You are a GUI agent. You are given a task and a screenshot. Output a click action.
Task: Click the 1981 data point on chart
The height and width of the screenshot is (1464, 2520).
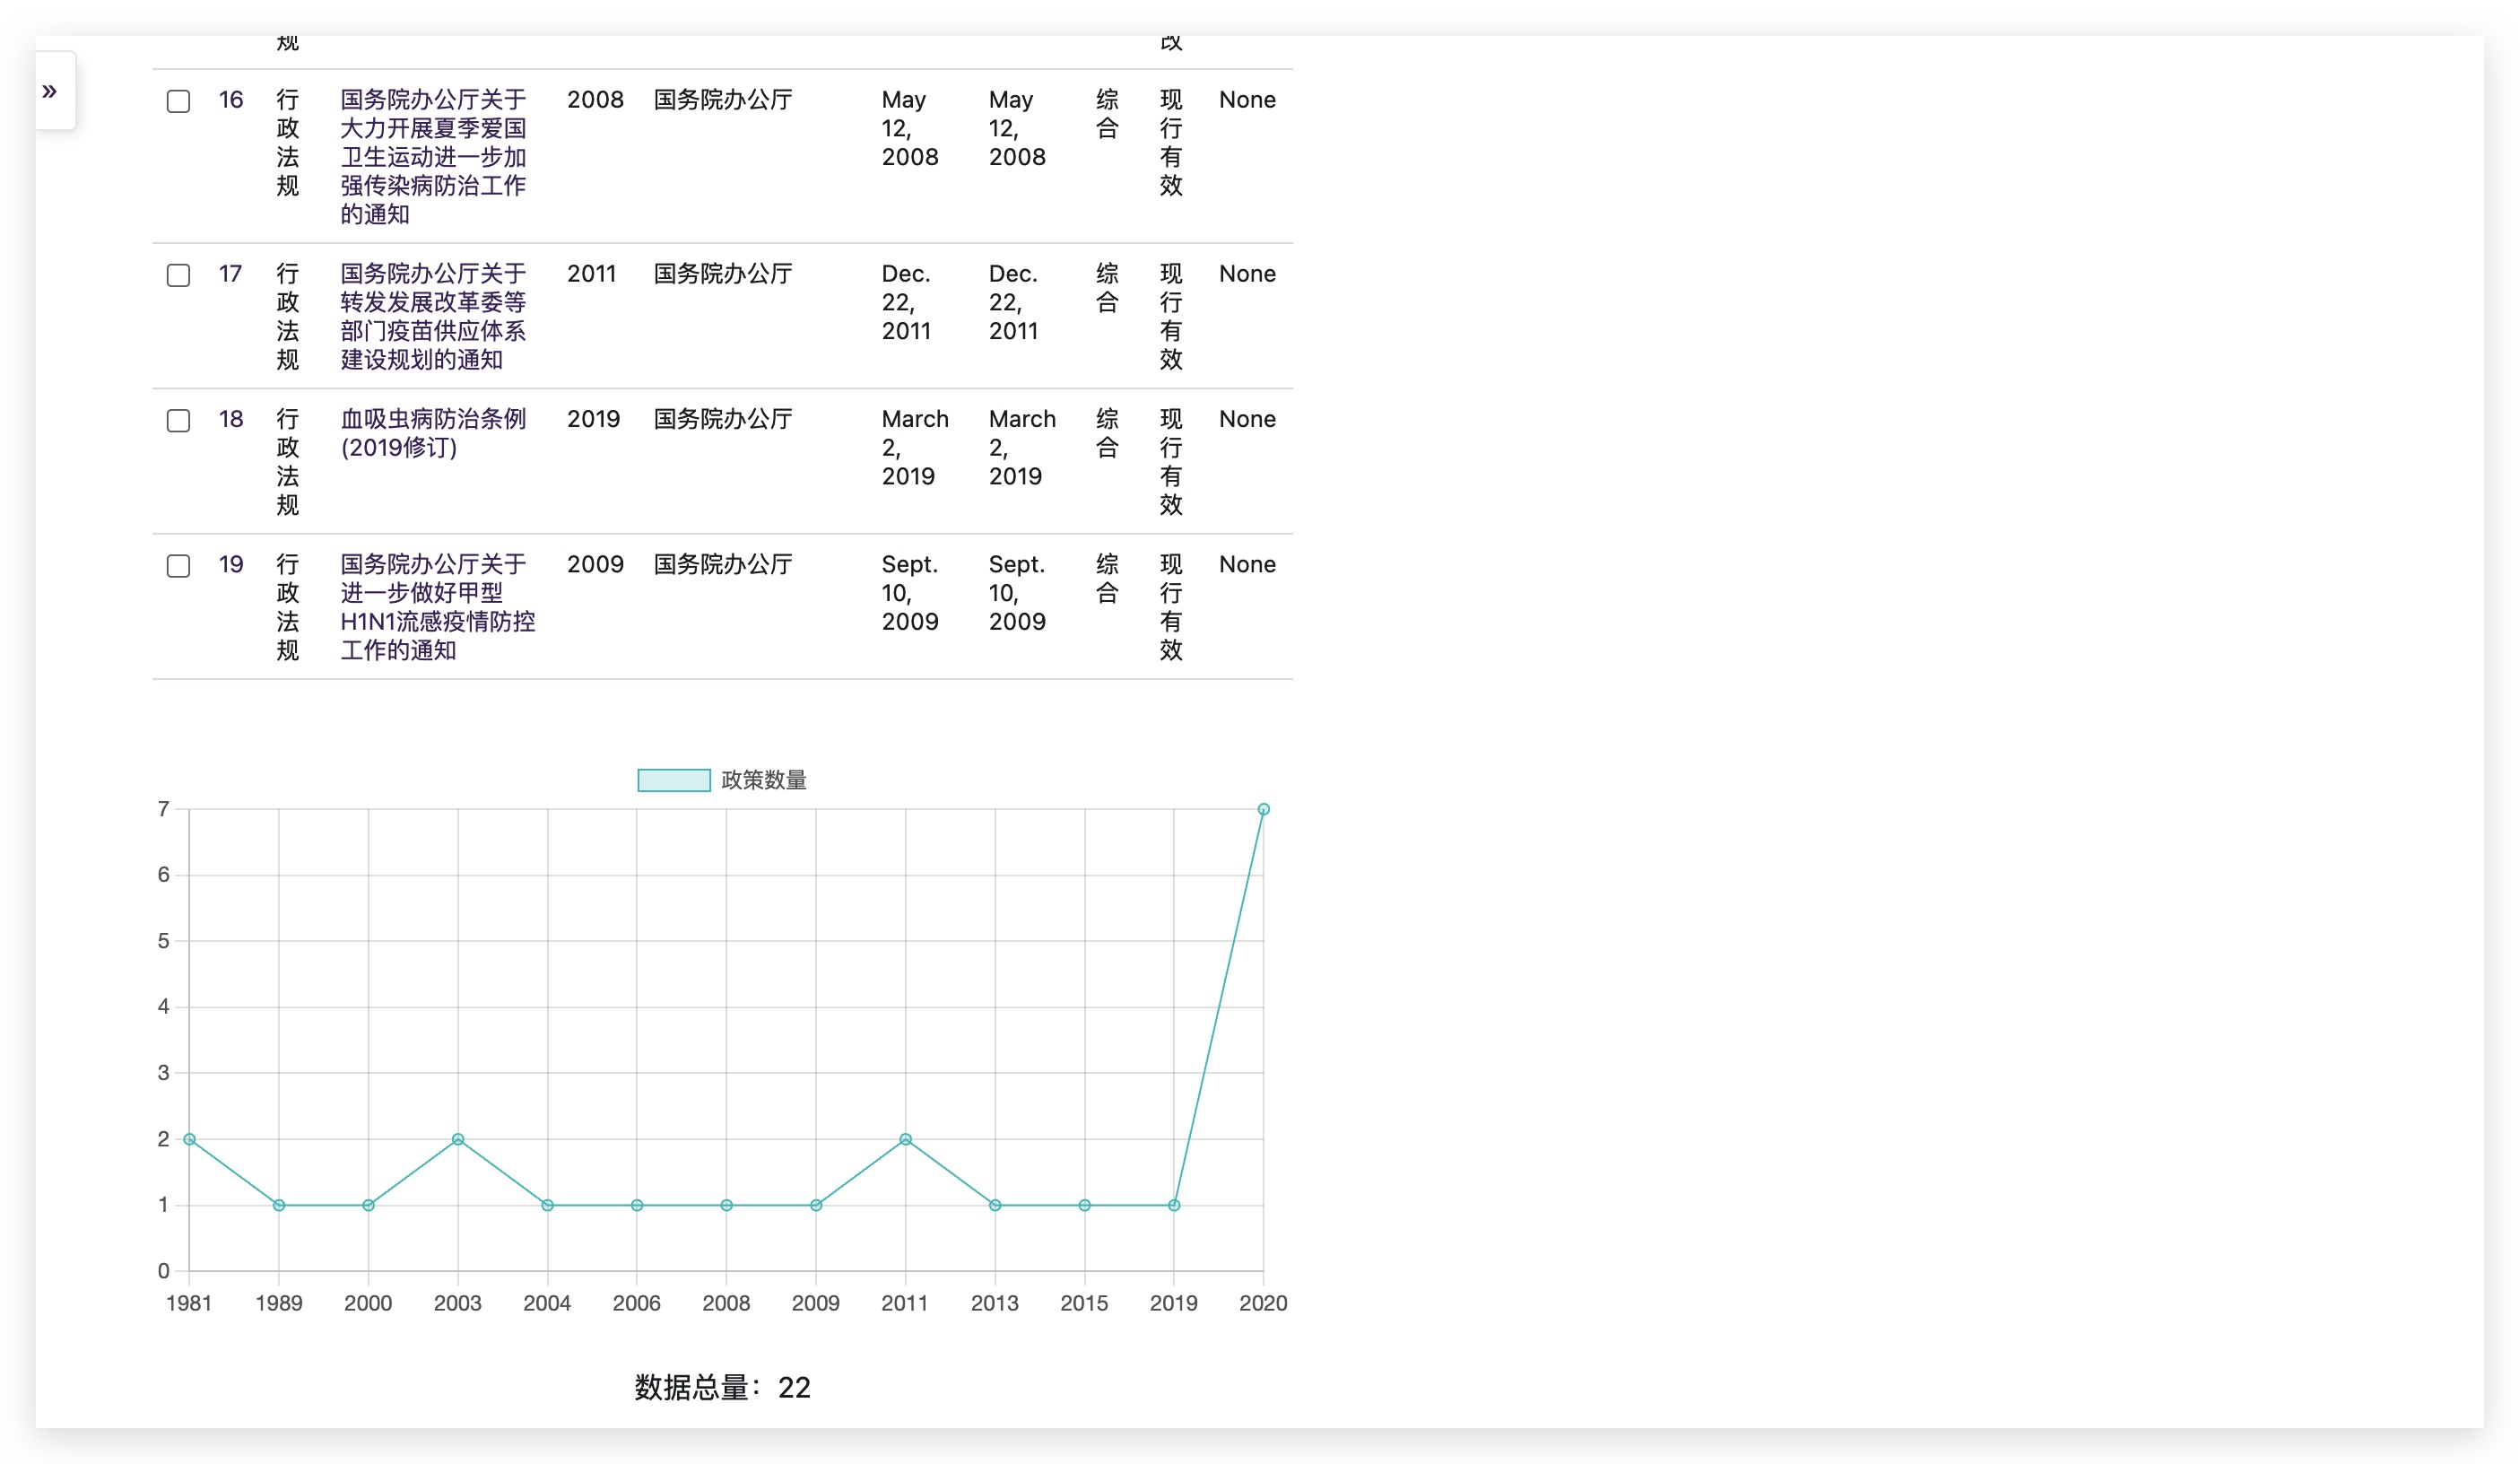click(189, 1139)
